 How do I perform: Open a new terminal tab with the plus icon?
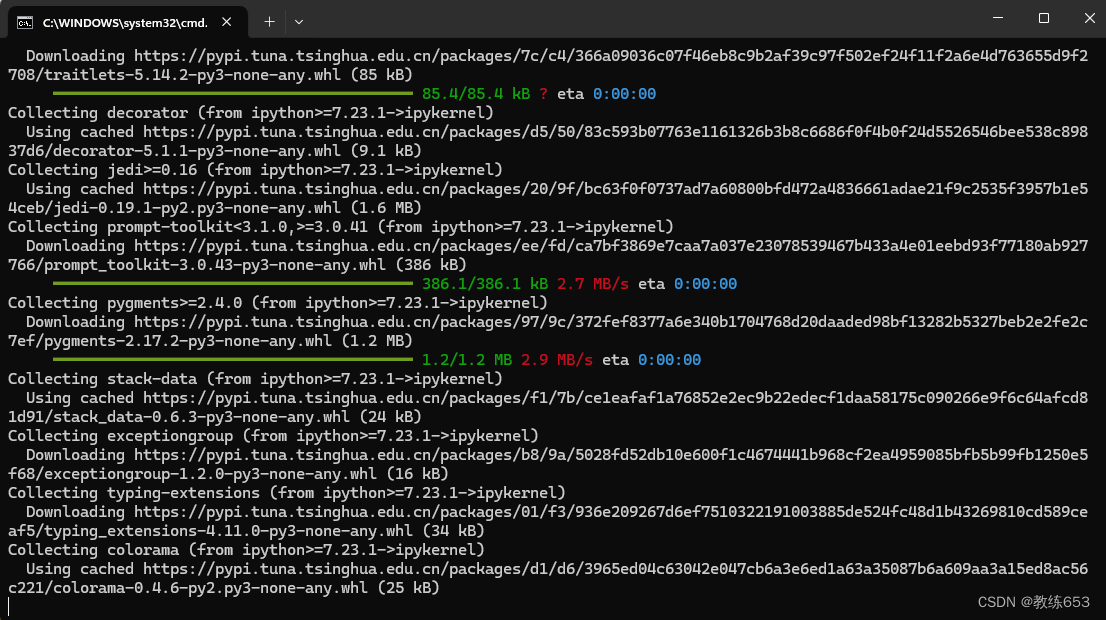(270, 21)
